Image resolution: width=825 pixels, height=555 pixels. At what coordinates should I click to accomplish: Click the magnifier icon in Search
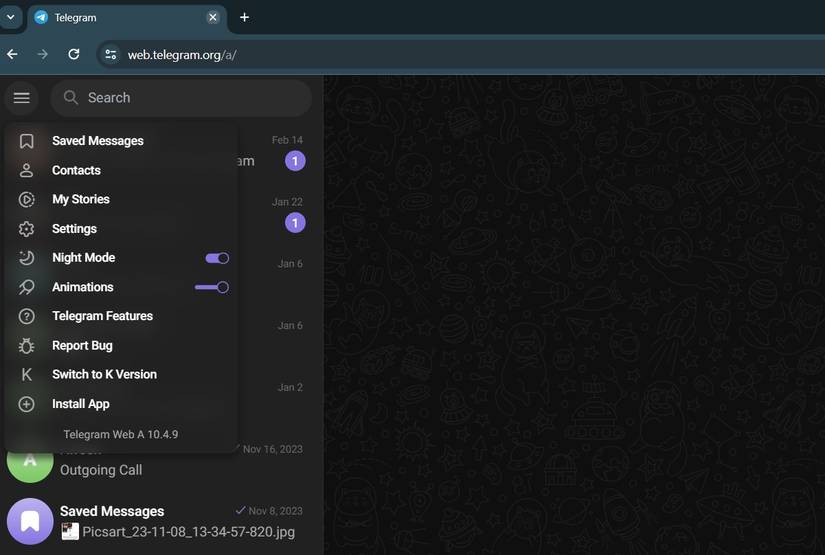[x=71, y=97]
